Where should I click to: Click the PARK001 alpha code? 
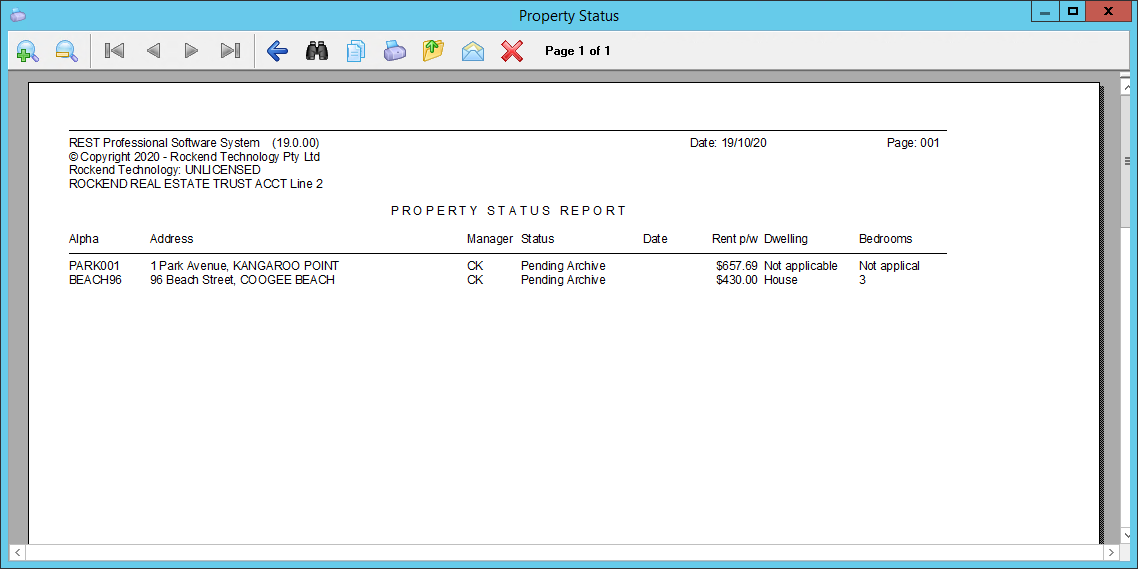coord(94,266)
